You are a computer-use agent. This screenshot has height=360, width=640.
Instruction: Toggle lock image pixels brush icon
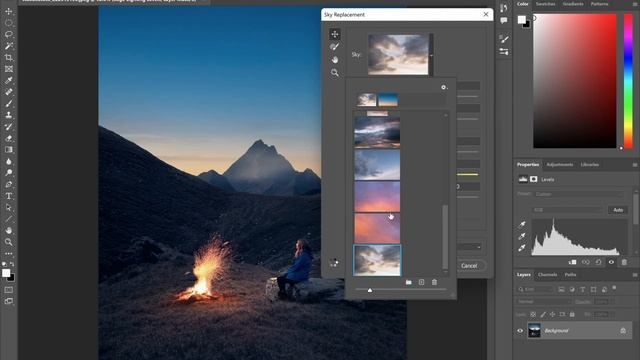543,314
